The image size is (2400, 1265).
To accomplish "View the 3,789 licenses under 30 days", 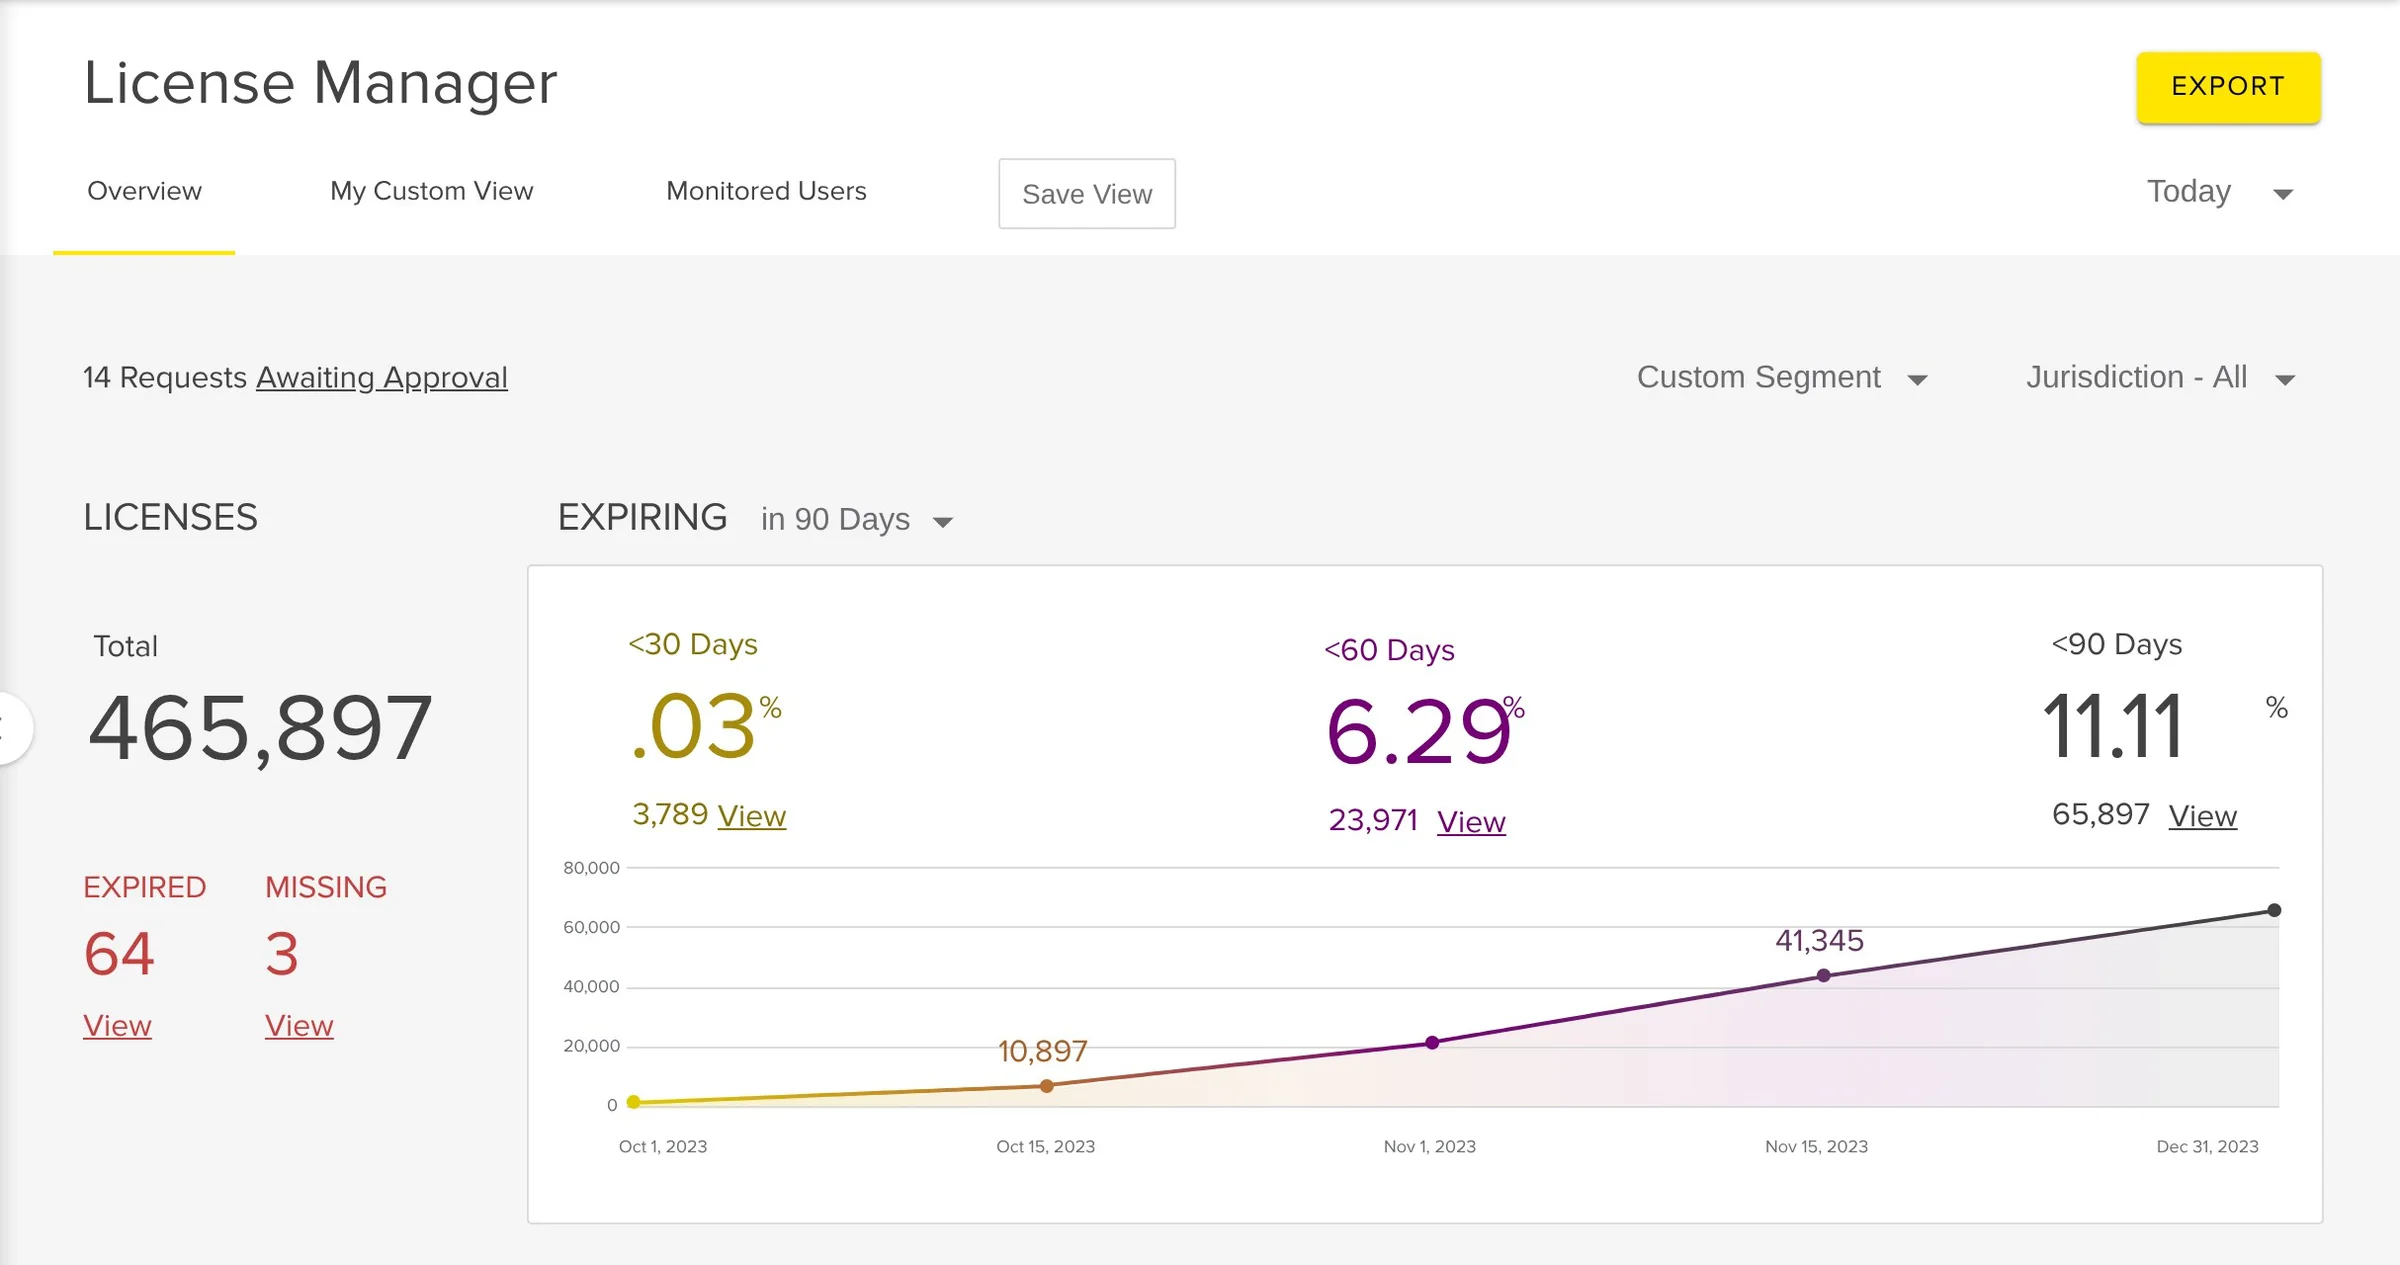I will coord(752,815).
